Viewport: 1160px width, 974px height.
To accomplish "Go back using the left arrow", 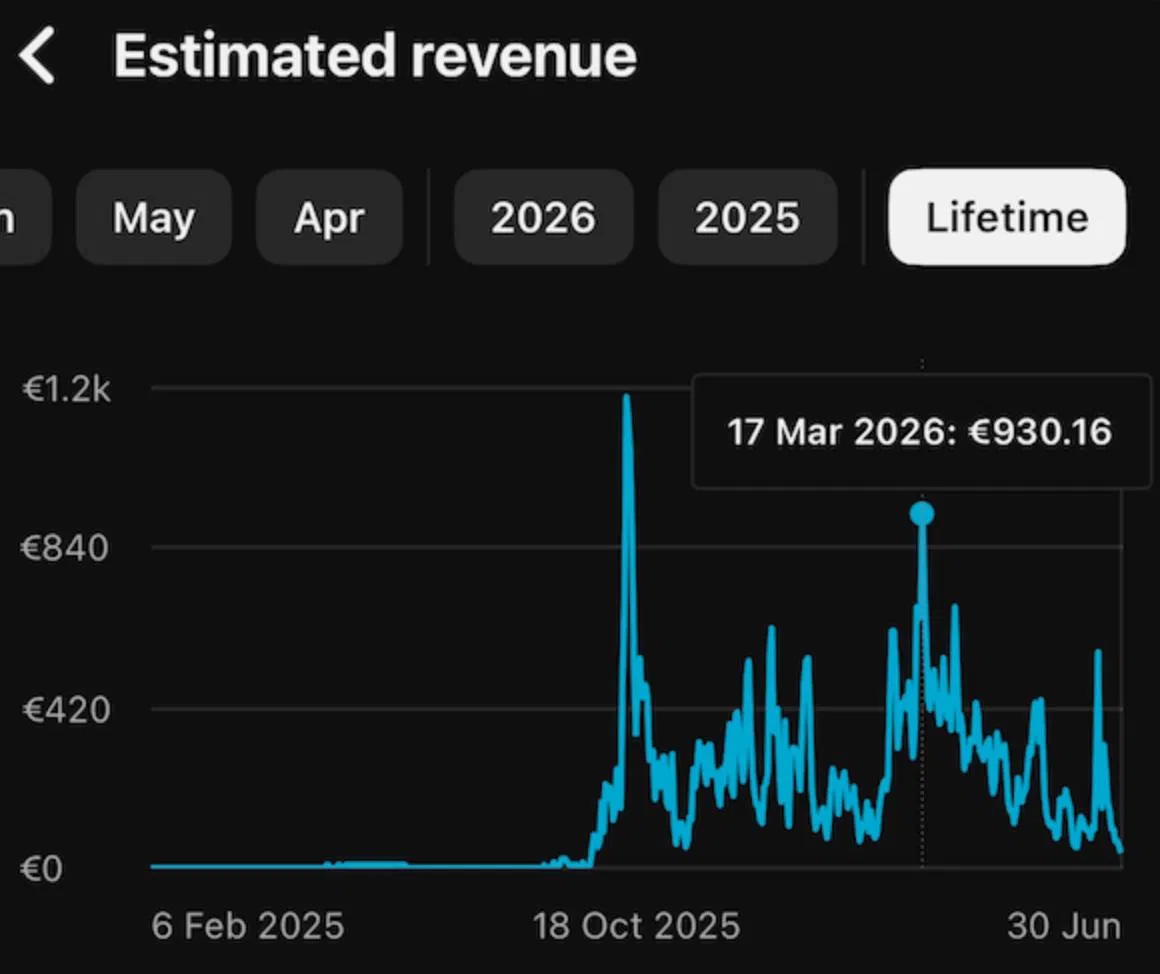I will tap(37, 55).
